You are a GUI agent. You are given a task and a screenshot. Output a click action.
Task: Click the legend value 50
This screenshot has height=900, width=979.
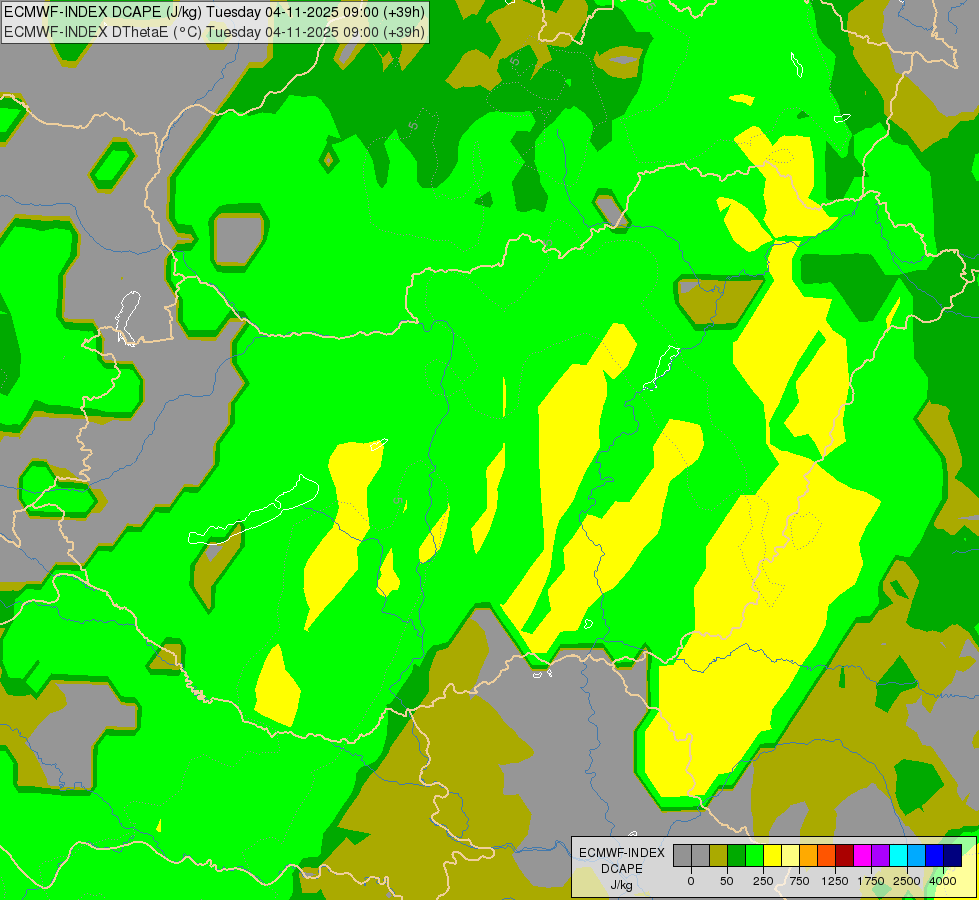pyautogui.click(x=727, y=881)
